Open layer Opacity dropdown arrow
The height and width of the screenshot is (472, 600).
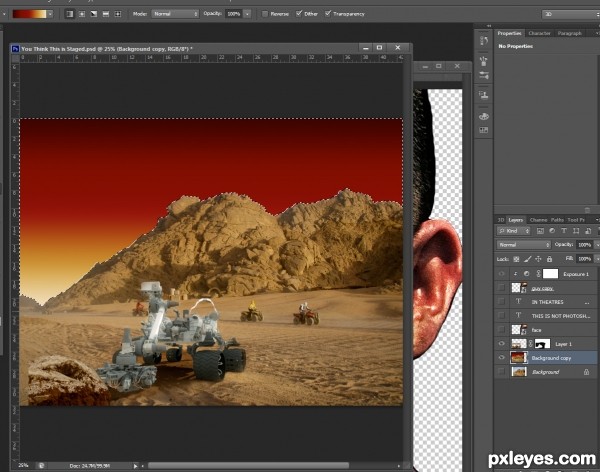pos(598,245)
